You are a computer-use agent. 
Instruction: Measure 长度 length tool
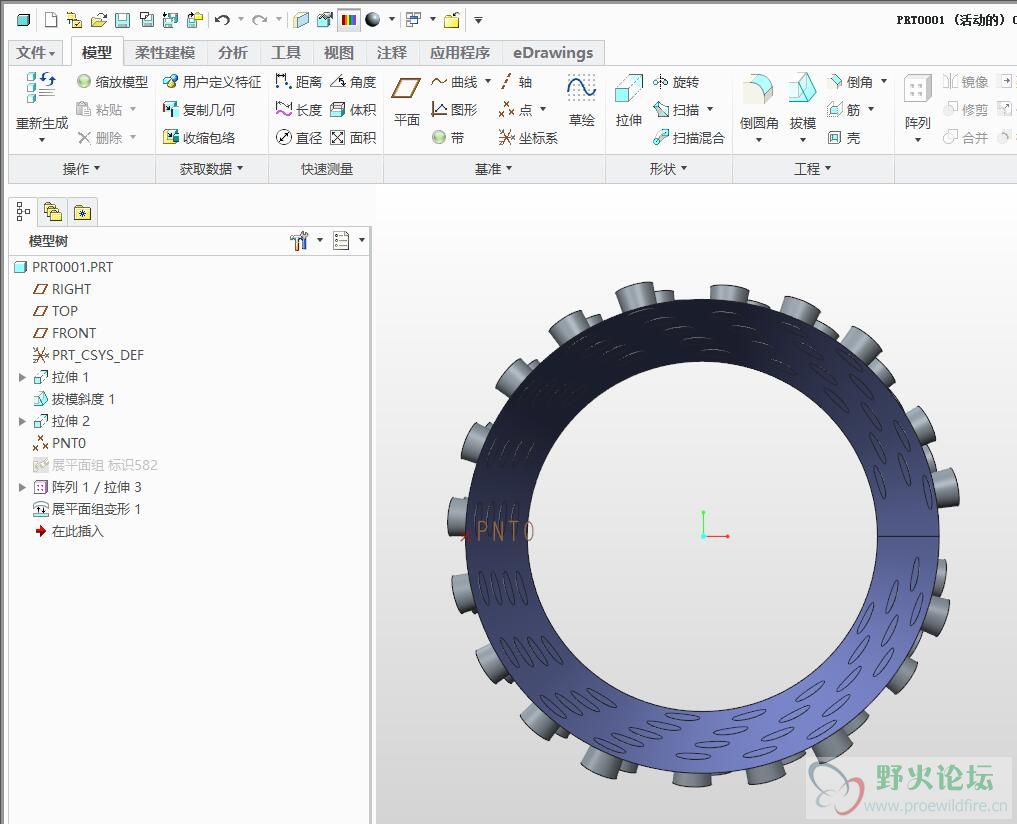298,110
